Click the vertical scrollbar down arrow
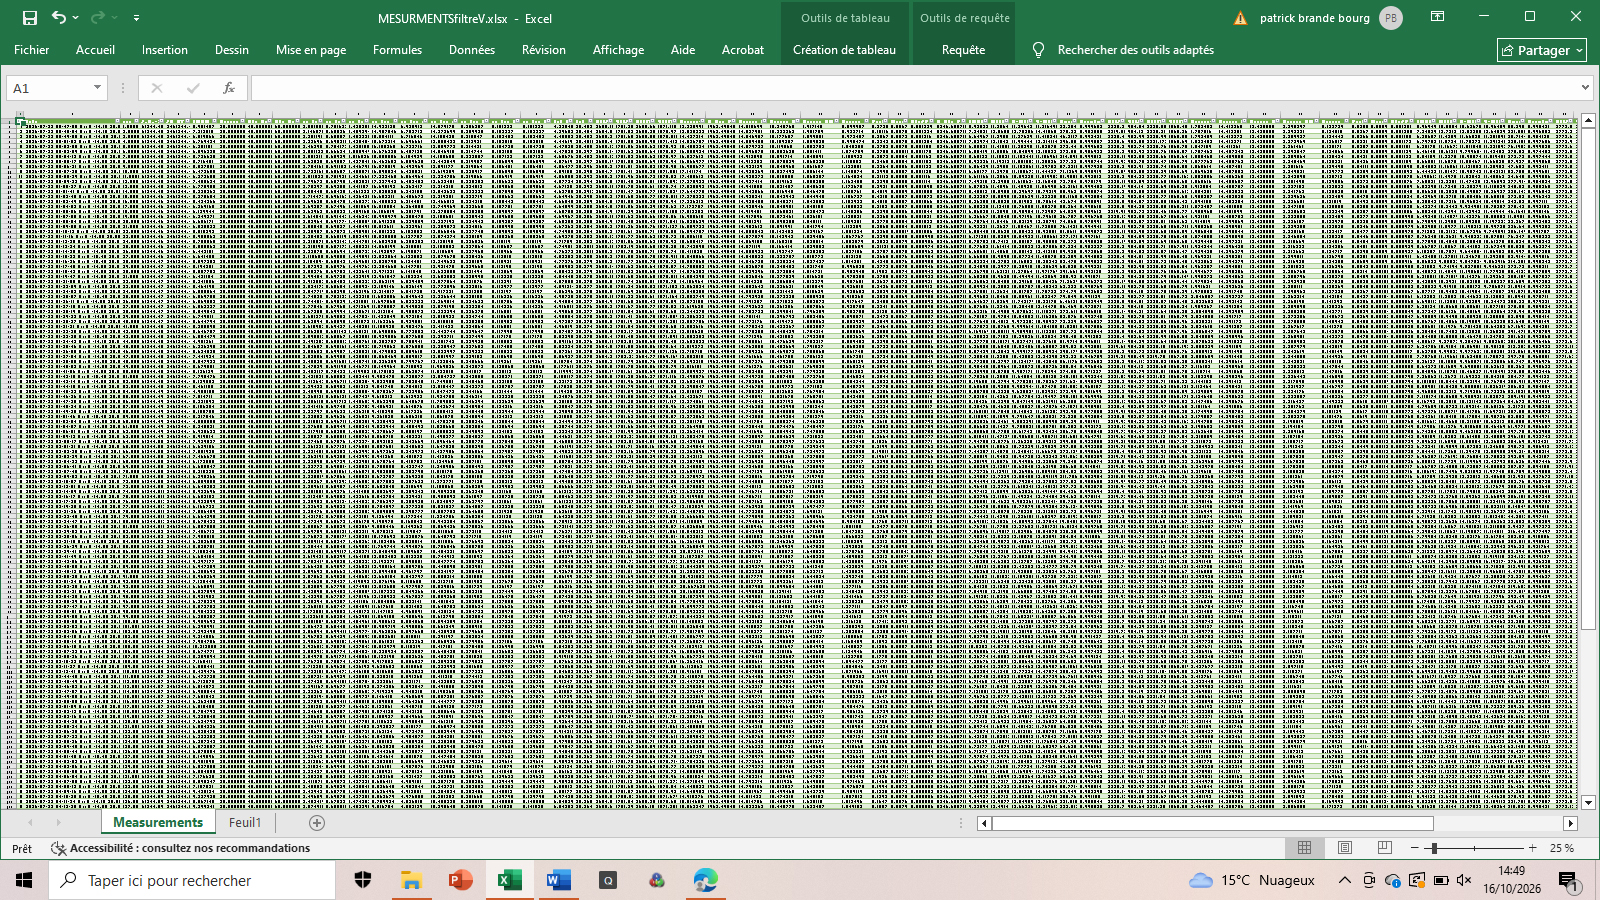The height and width of the screenshot is (900, 1600). tap(1588, 802)
